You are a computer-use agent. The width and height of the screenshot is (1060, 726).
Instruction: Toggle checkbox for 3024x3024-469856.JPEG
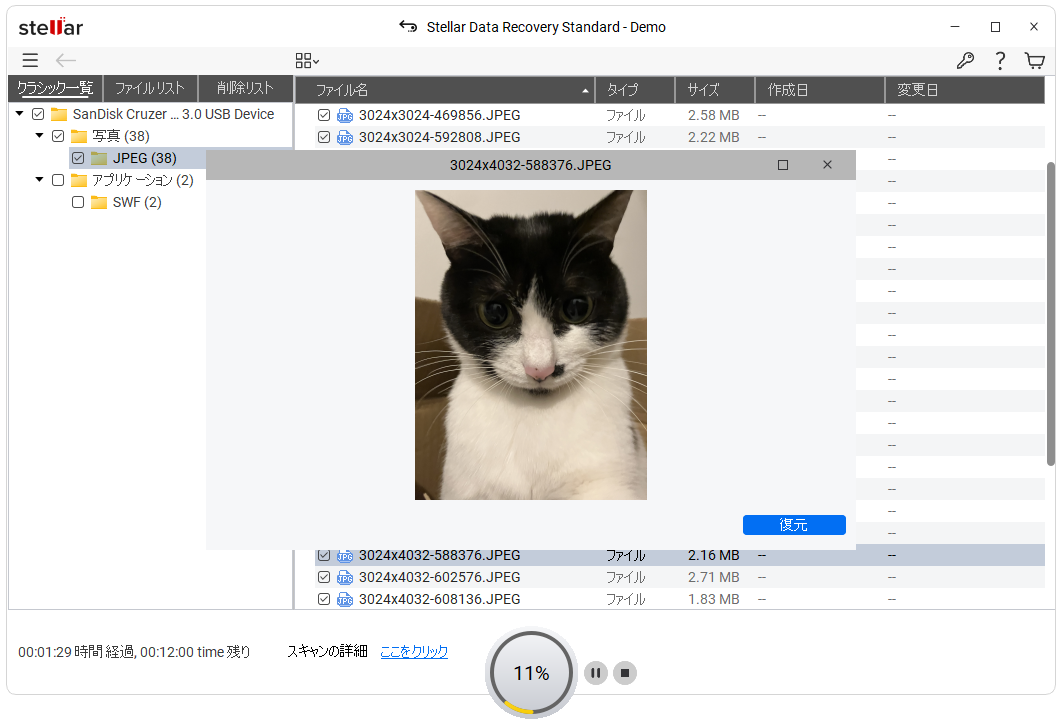tap(324, 115)
